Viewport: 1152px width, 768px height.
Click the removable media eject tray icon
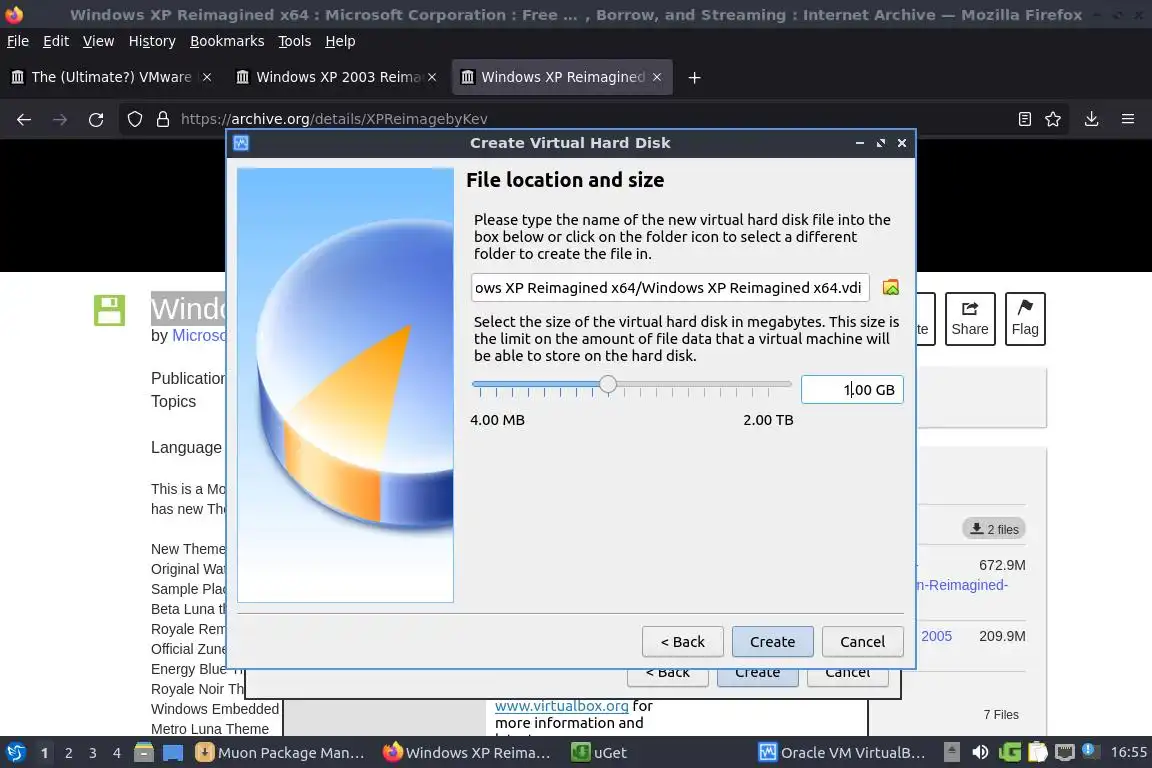pyautogui.click(x=951, y=753)
